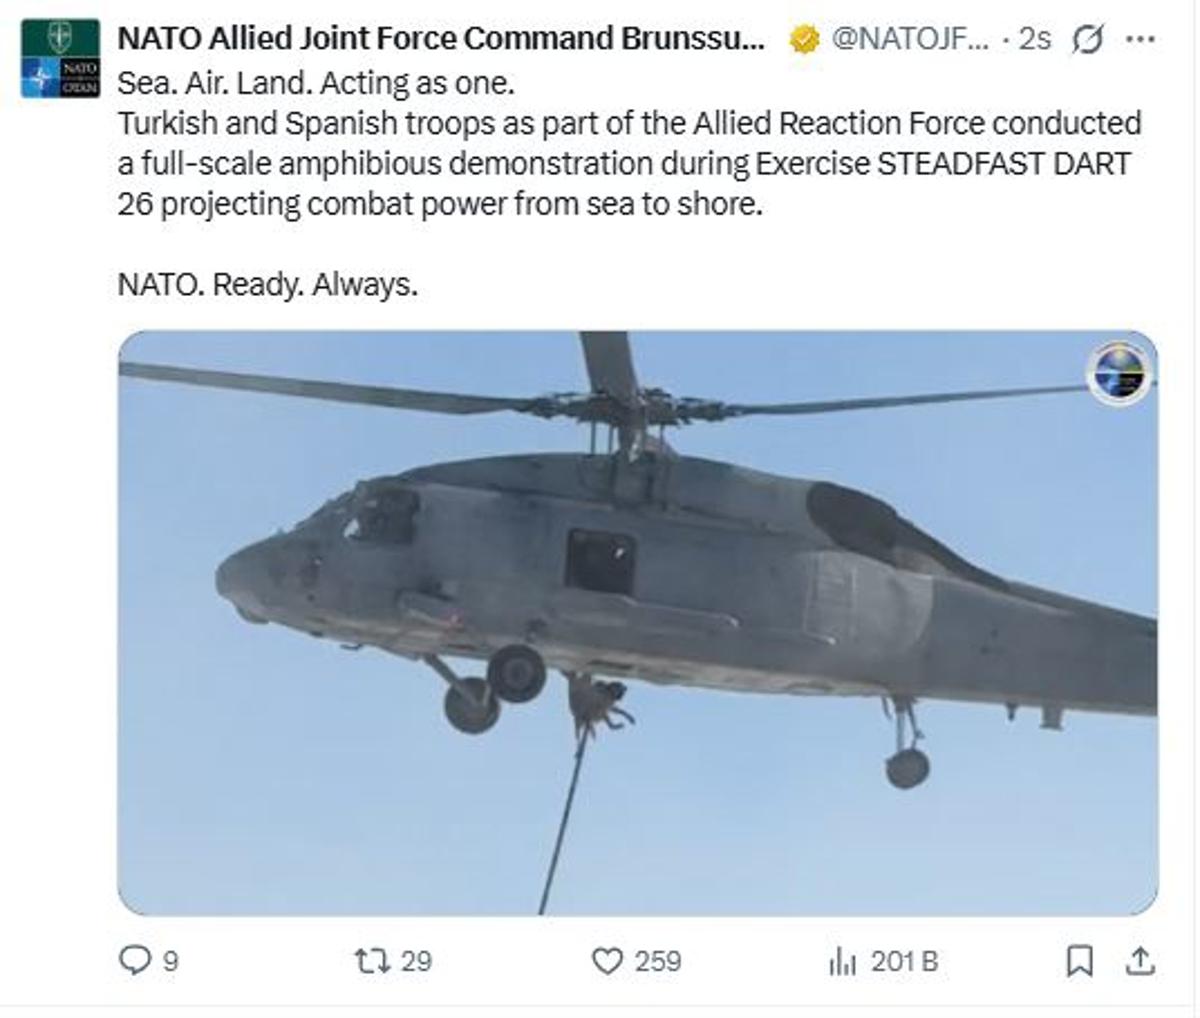Click the account name NATO Allied Joint Force Command
Image resolution: width=1200 pixels, height=1018 pixels.
(441, 39)
